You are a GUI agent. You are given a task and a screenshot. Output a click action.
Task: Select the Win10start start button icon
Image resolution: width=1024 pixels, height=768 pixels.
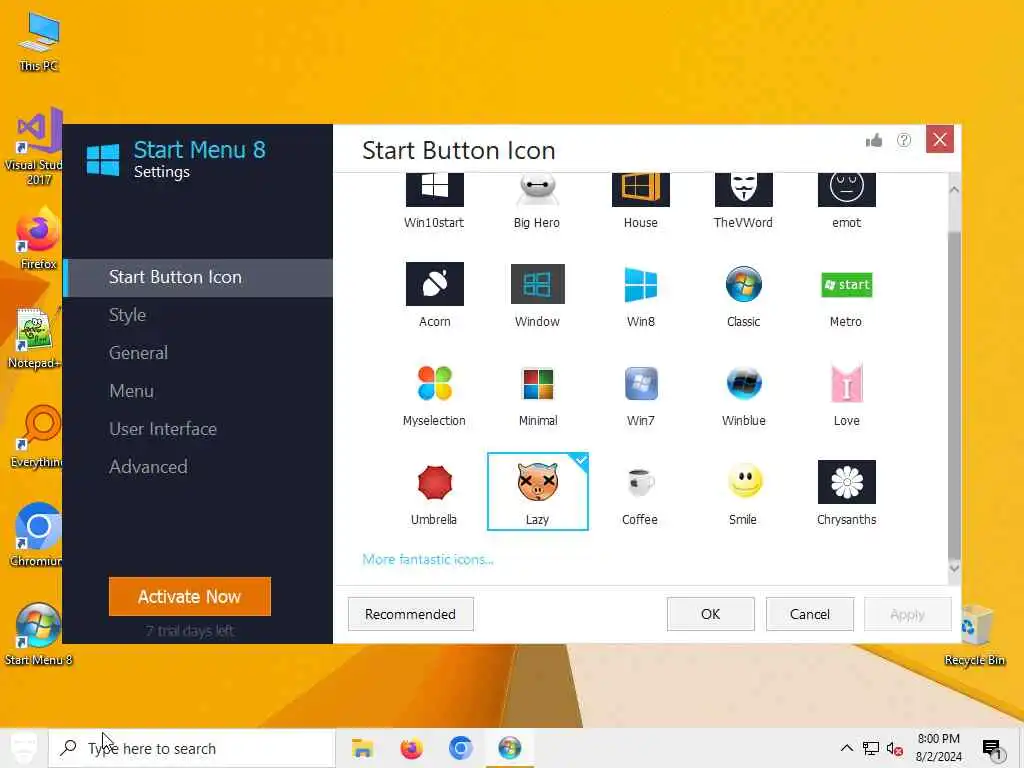pyautogui.click(x=434, y=189)
